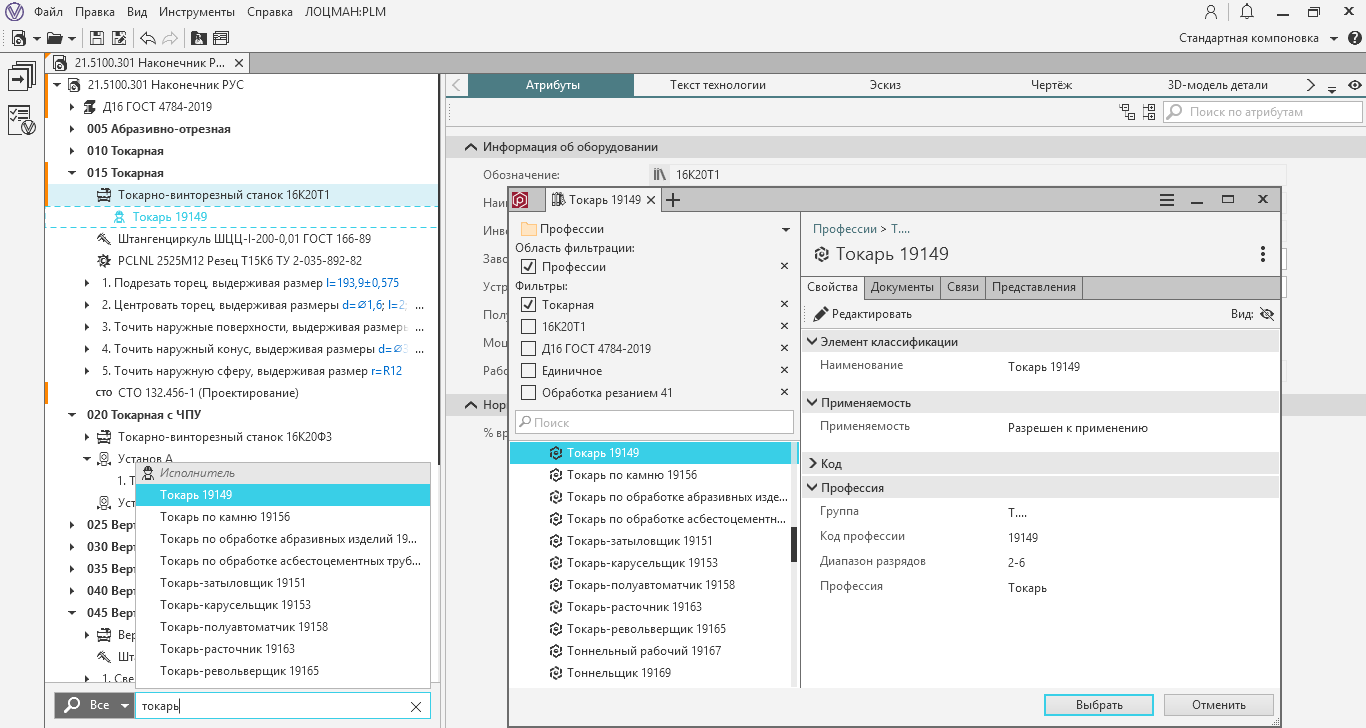Toggle the eye icon in the attributes tab bar
Screen dimensions: 1366x728
tap(1354, 86)
